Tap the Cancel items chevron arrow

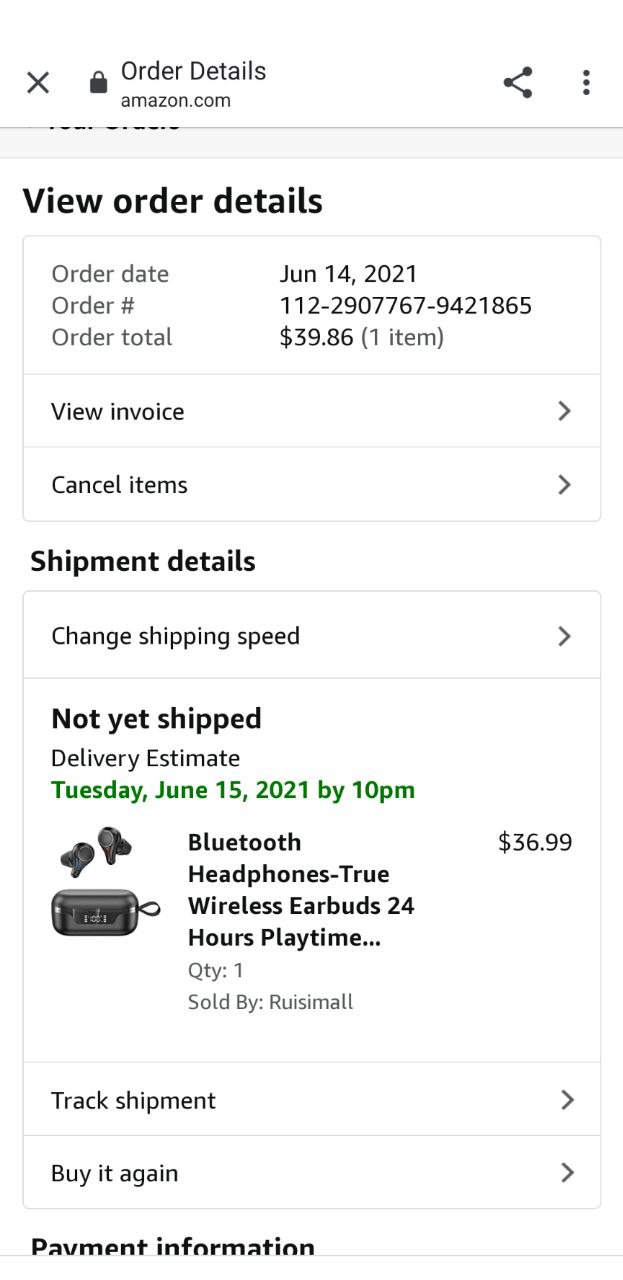[564, 485]
